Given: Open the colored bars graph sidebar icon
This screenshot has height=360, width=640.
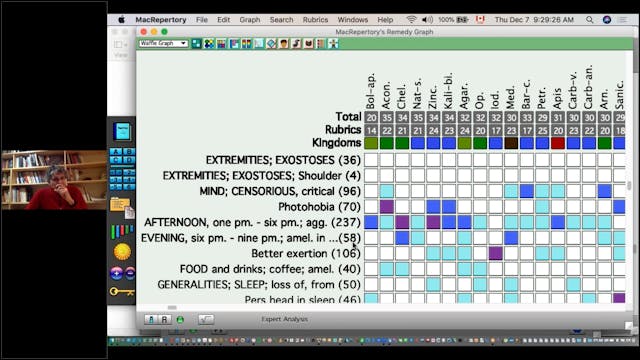Looking at the screenshot, I should 122,231.
